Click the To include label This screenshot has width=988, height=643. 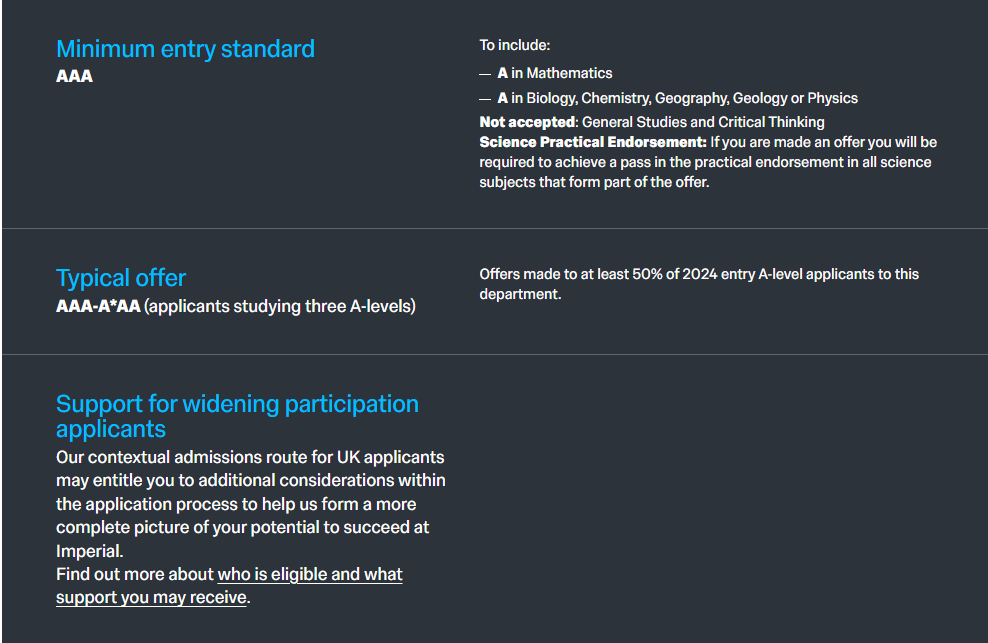coord(515,45)
